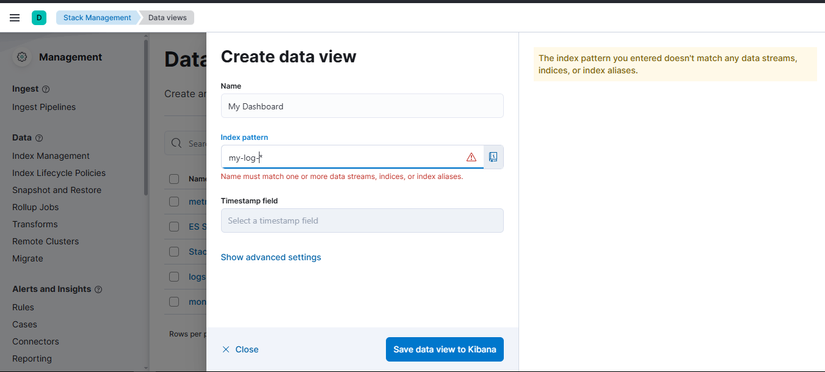Open Cases in sidebar
The image size is (825, 372).
[25, 324]
